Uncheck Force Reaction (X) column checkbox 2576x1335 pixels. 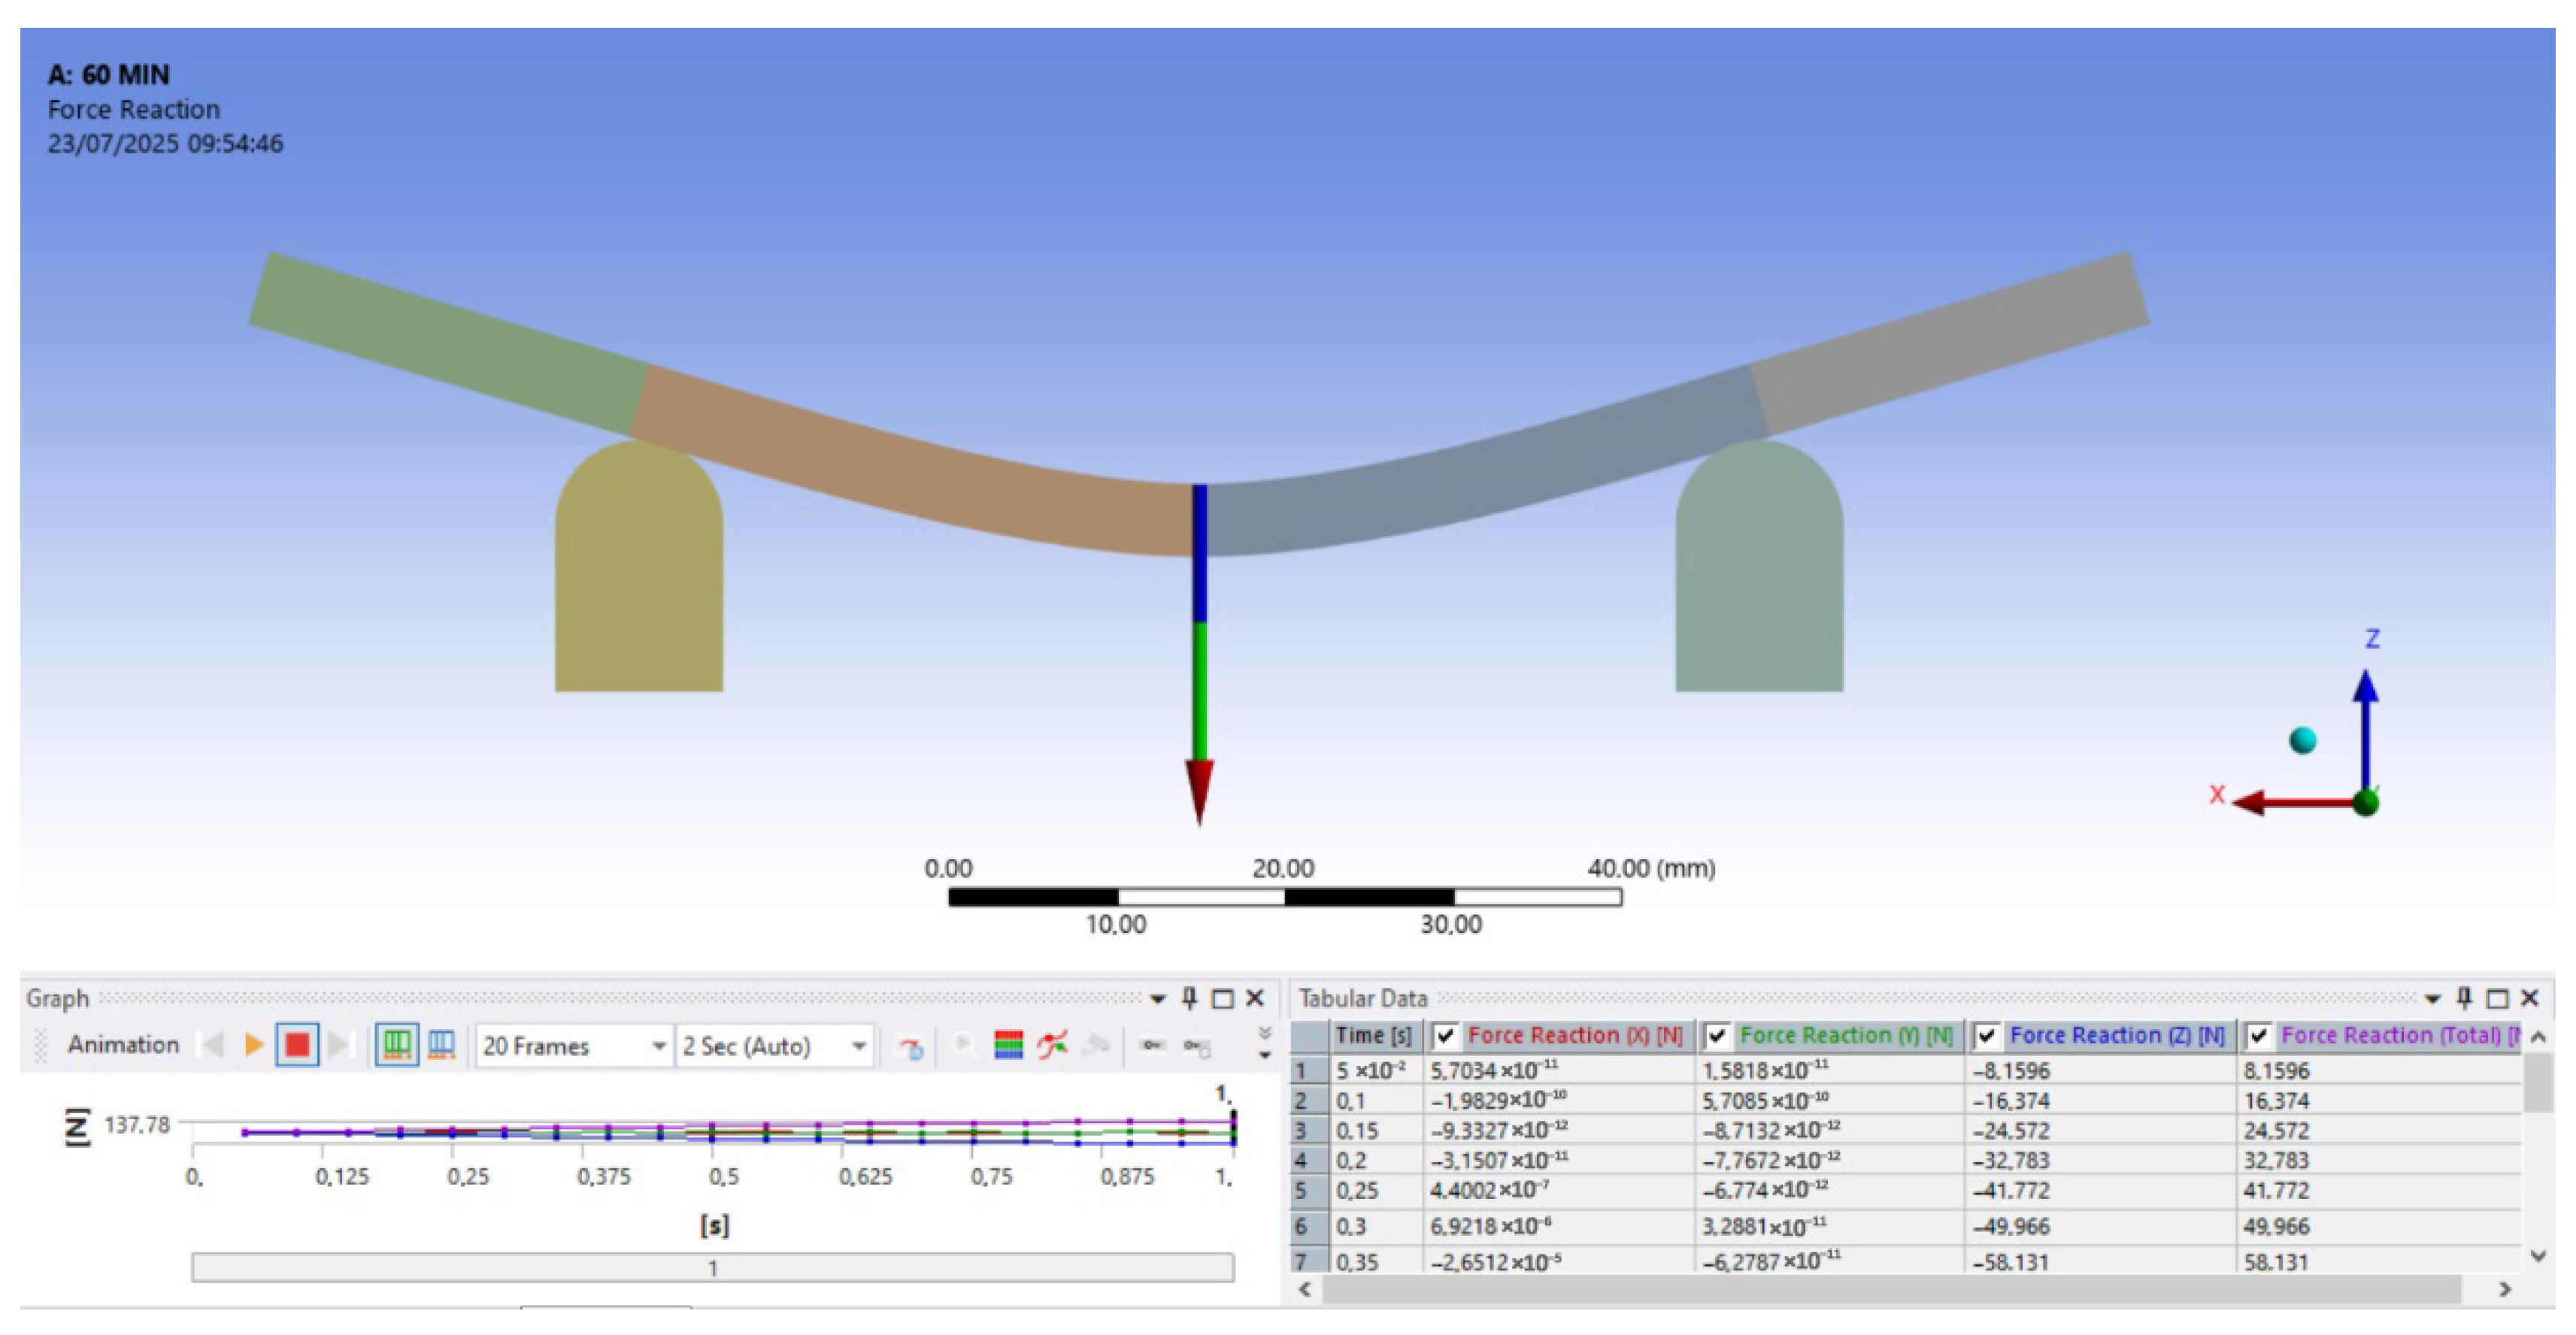[x=1444, y=1036]
